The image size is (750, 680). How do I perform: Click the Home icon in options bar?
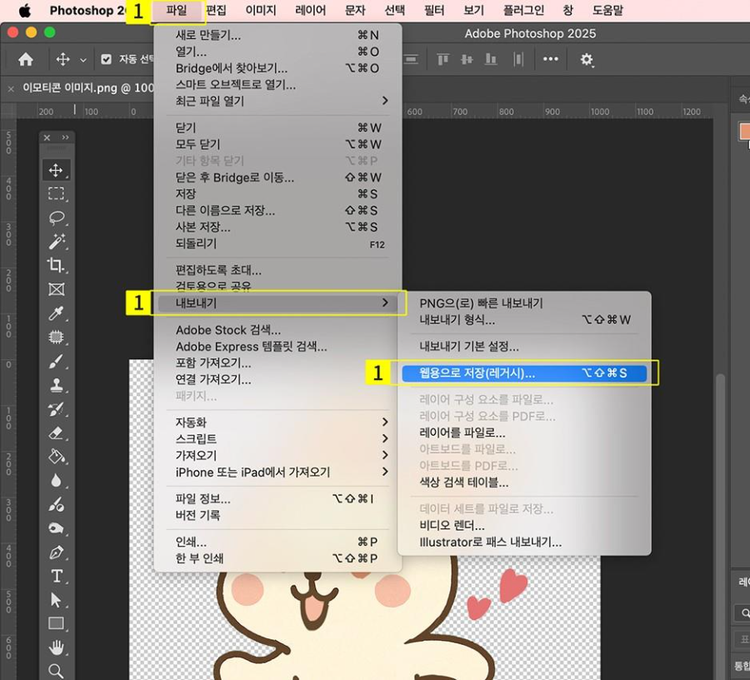click(26, 59)
